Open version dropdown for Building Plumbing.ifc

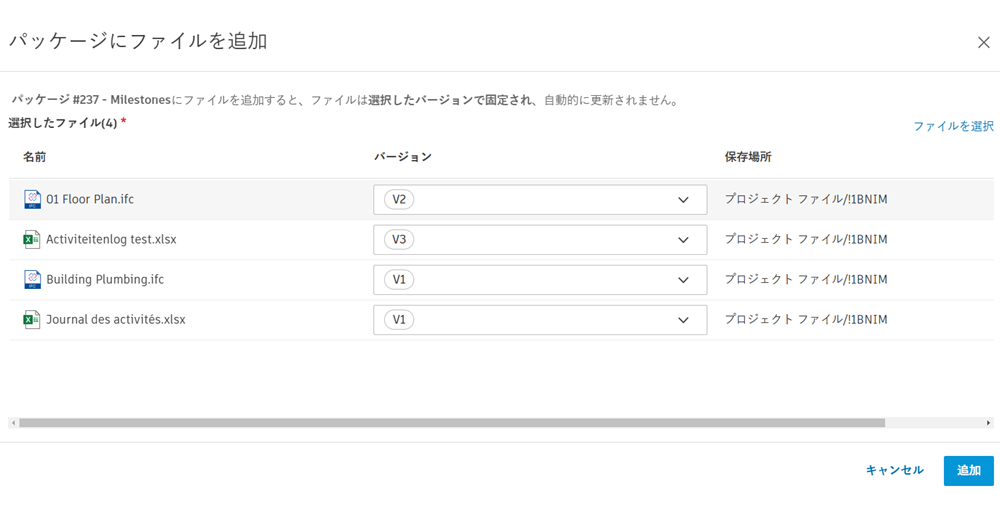tap(540, 280)
